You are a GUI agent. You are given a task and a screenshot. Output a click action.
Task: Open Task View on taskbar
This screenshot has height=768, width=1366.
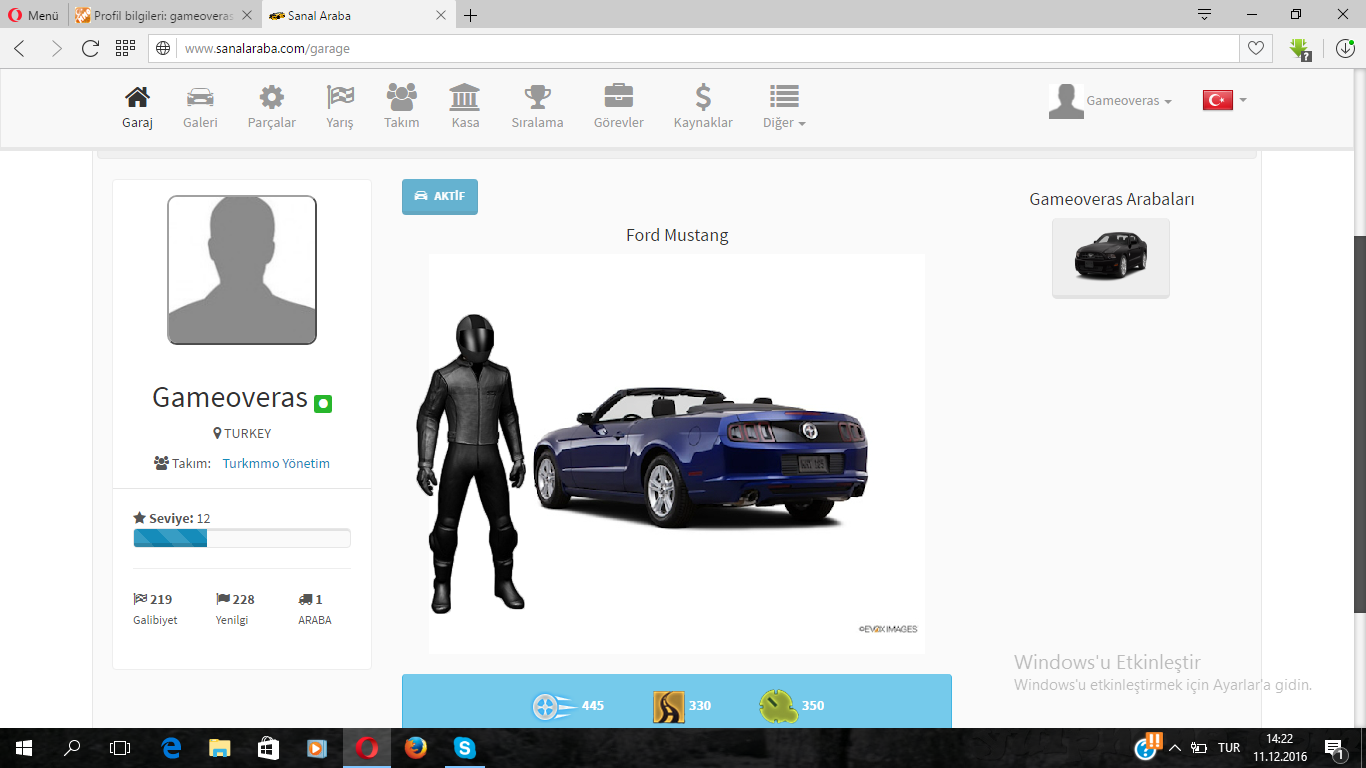[x=120, y=748]
